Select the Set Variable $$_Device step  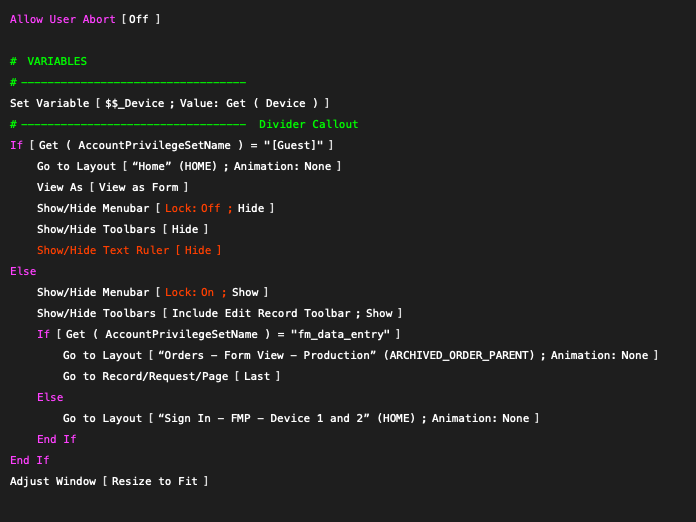coord(170,103)
